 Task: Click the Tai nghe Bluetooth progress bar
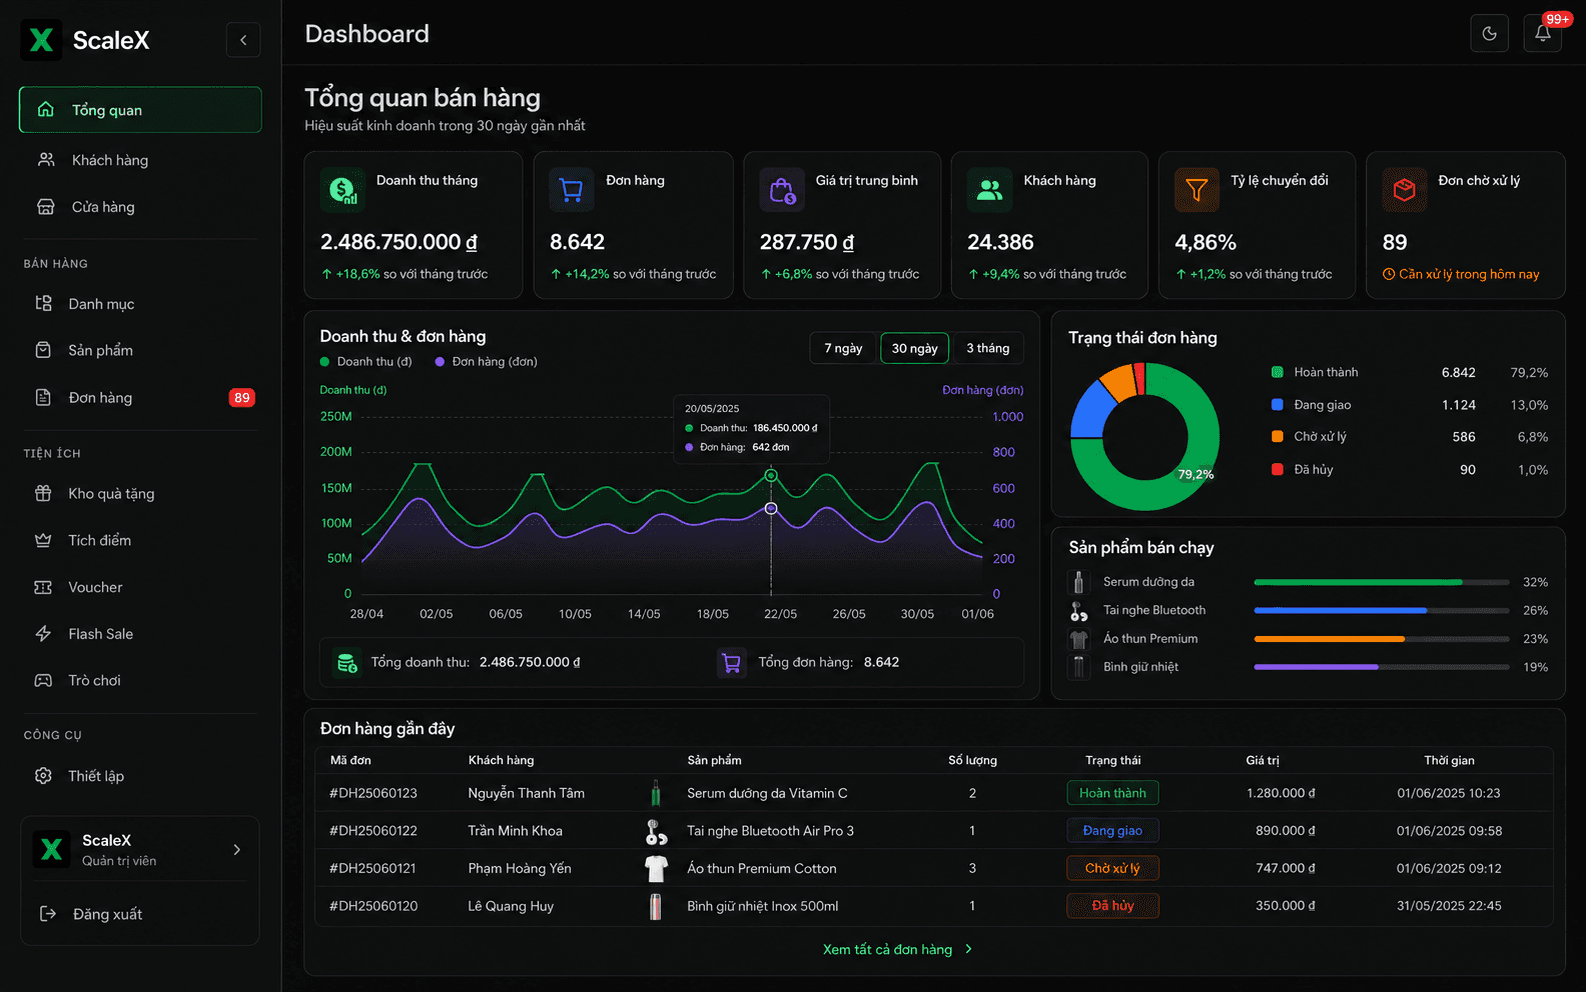pos(1382,610)
